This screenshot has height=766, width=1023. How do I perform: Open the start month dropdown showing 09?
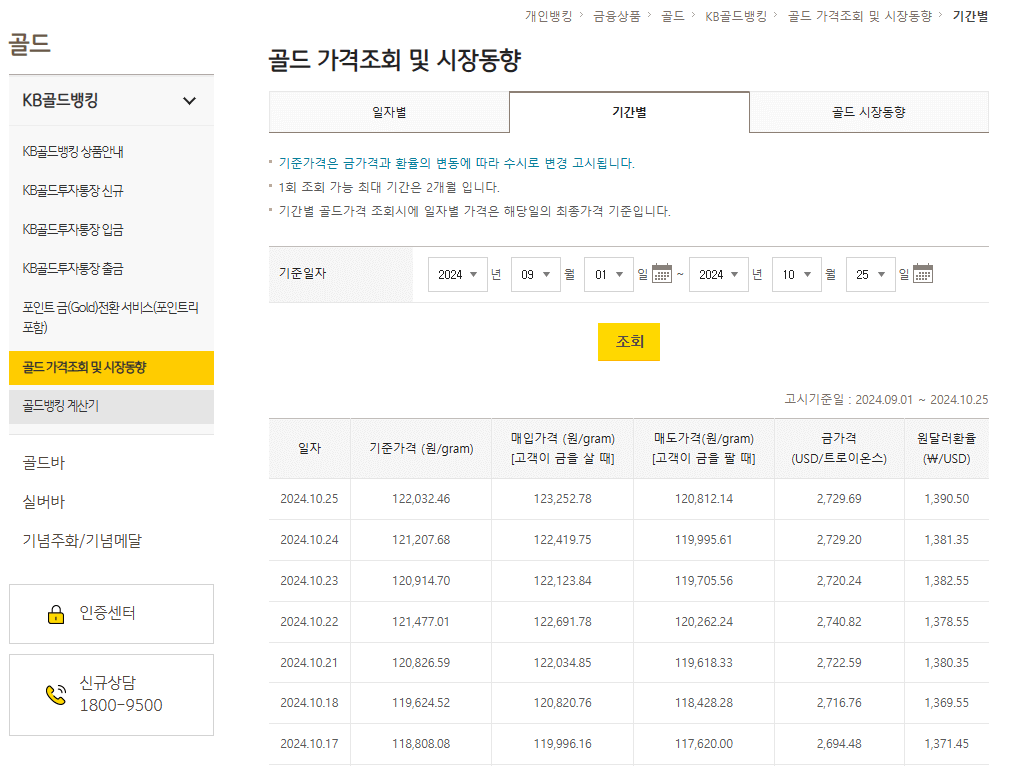536,274
